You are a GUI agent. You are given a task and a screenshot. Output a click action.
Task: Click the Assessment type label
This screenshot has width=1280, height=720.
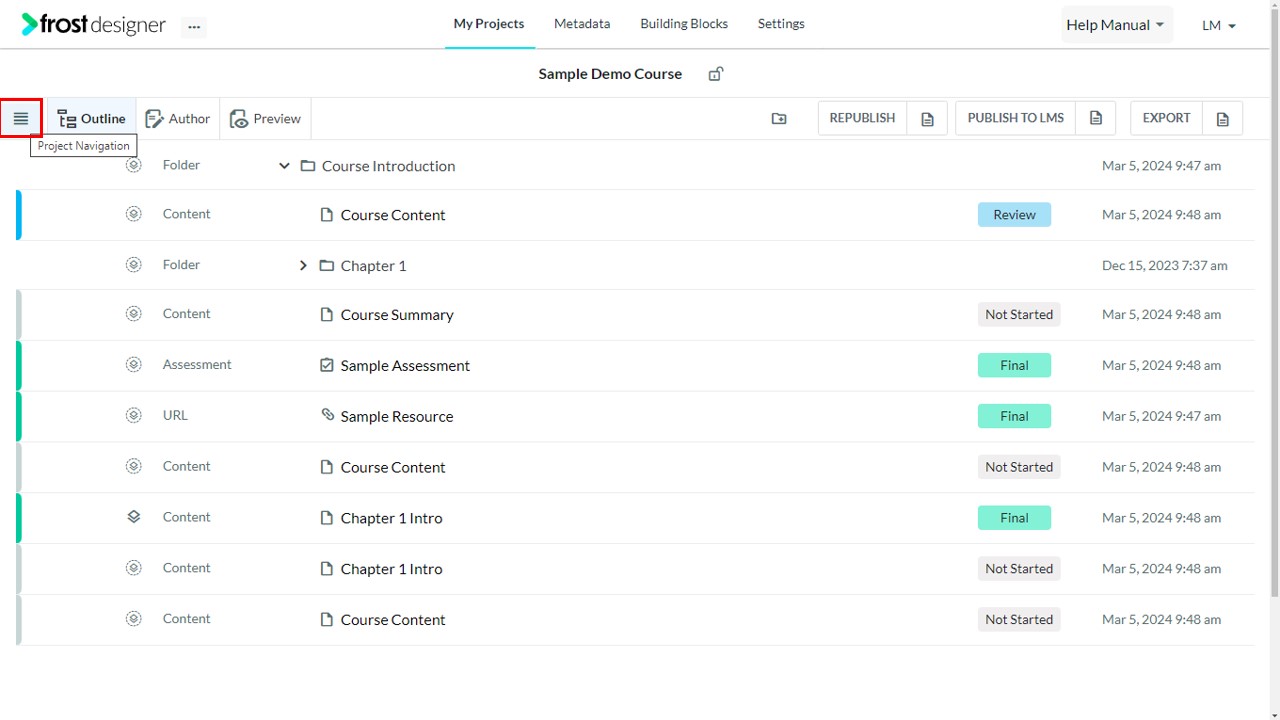click(197, 365)
